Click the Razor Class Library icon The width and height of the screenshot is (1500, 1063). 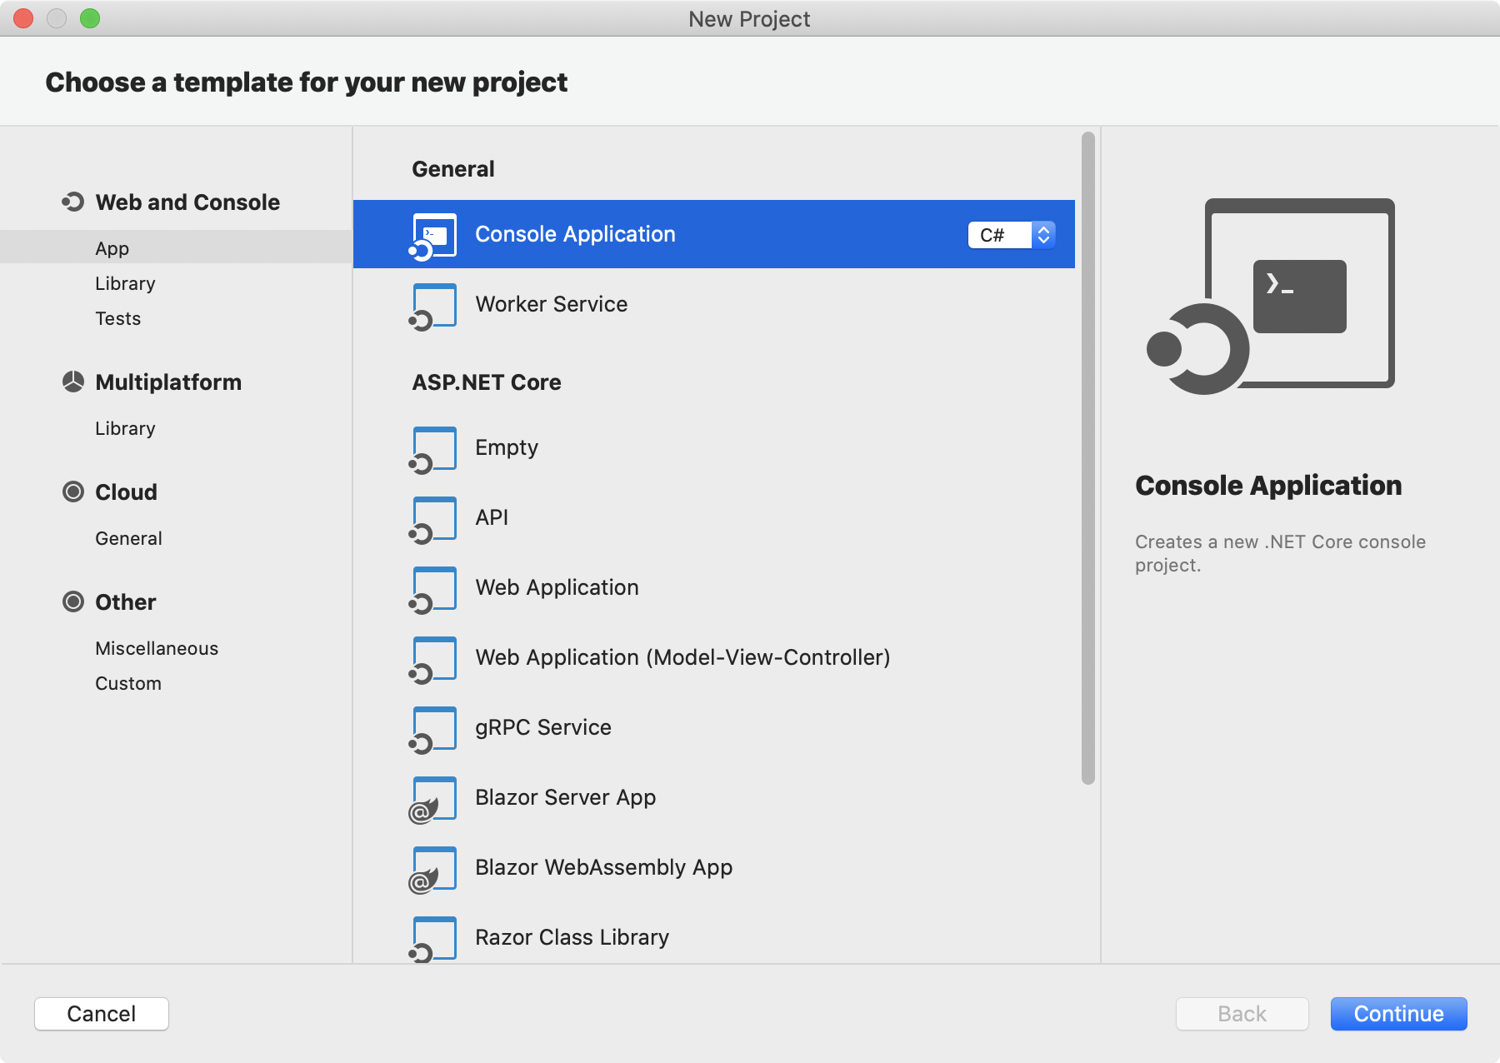[433, 939]
